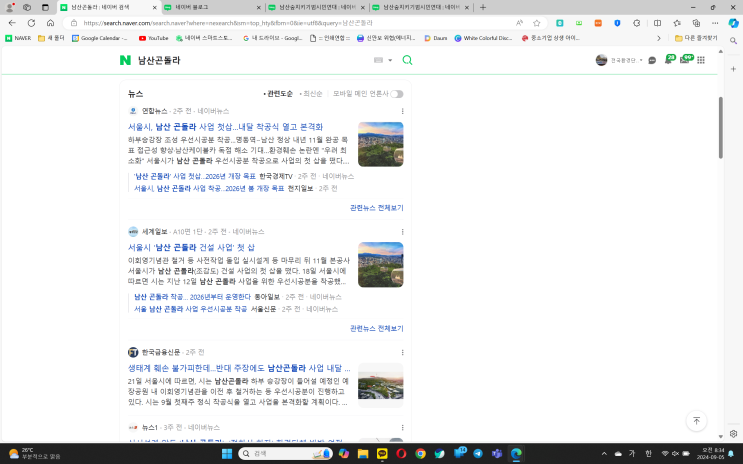This screenshot has width=743, height=464.
Task: Open the NAVER bookmark
Action: [18, 38]
